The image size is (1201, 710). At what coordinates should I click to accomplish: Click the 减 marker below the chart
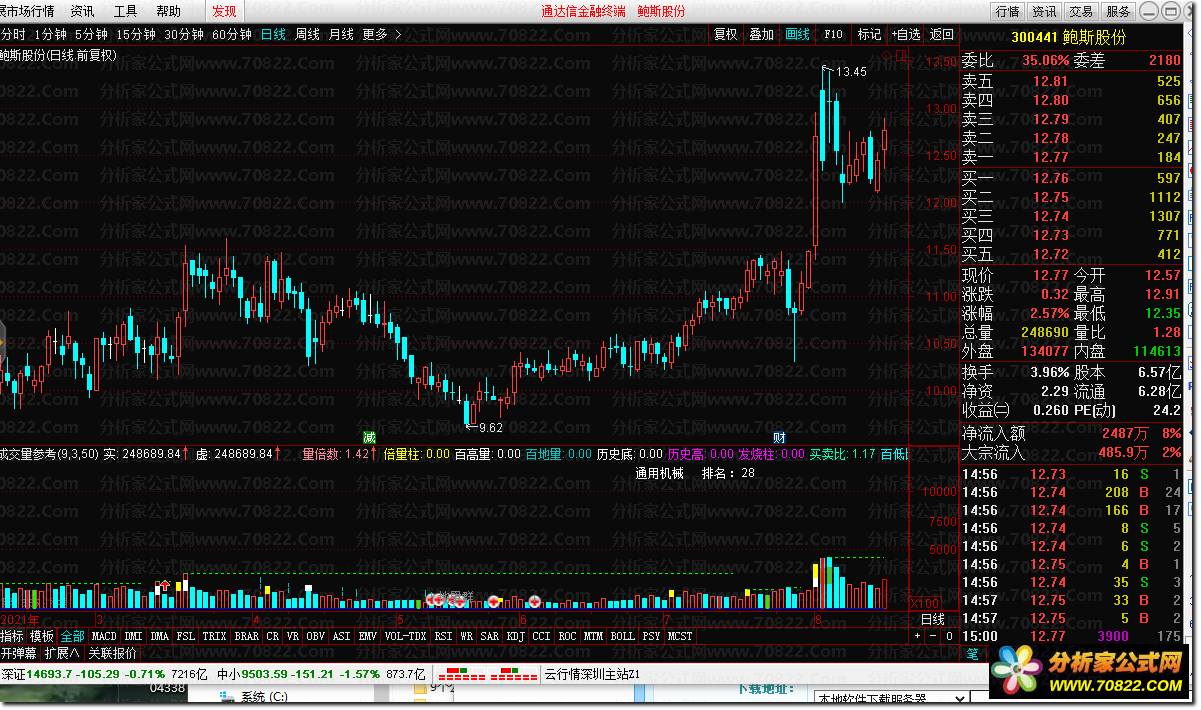point(369,437)
